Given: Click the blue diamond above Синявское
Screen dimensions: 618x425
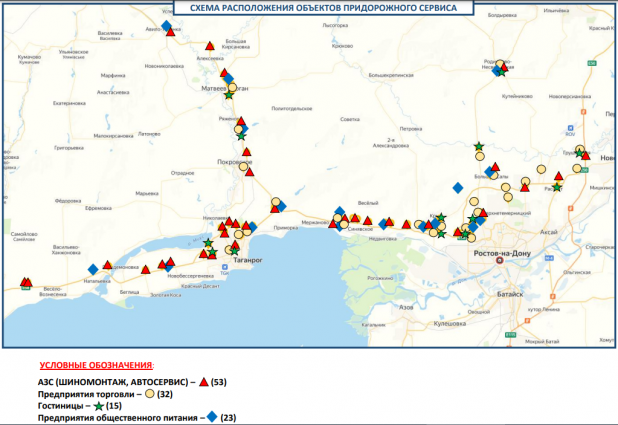Looking at the screenshot, I should [339, 211].
